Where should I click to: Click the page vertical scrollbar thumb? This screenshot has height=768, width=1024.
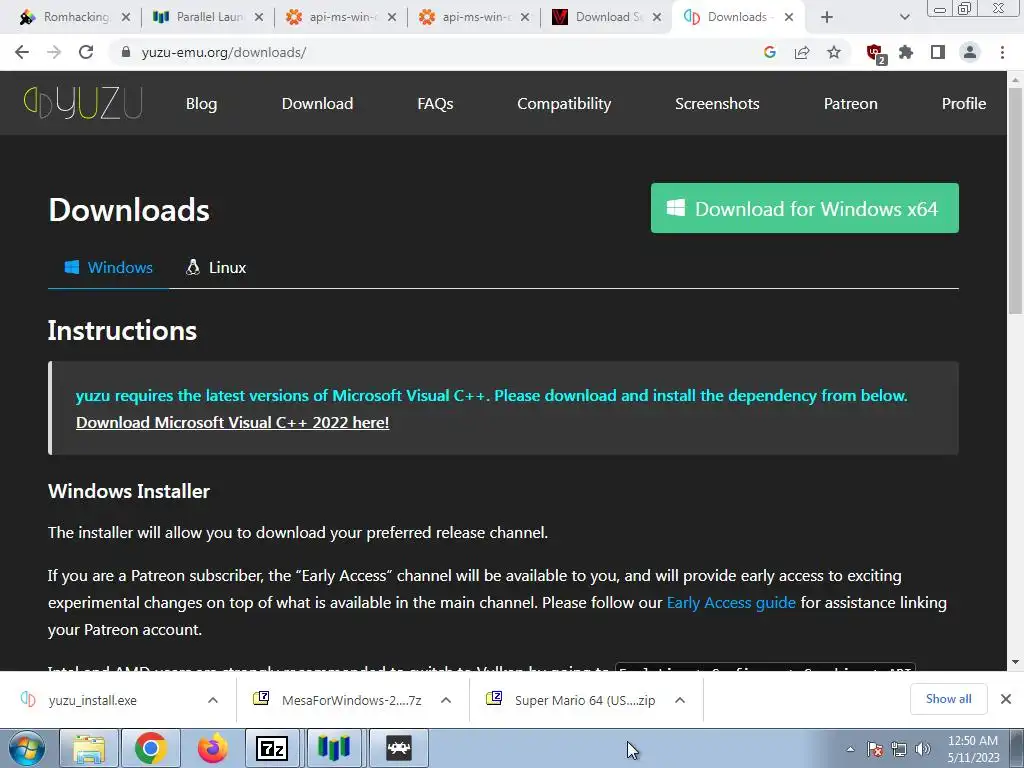[x=1015, y=202]
